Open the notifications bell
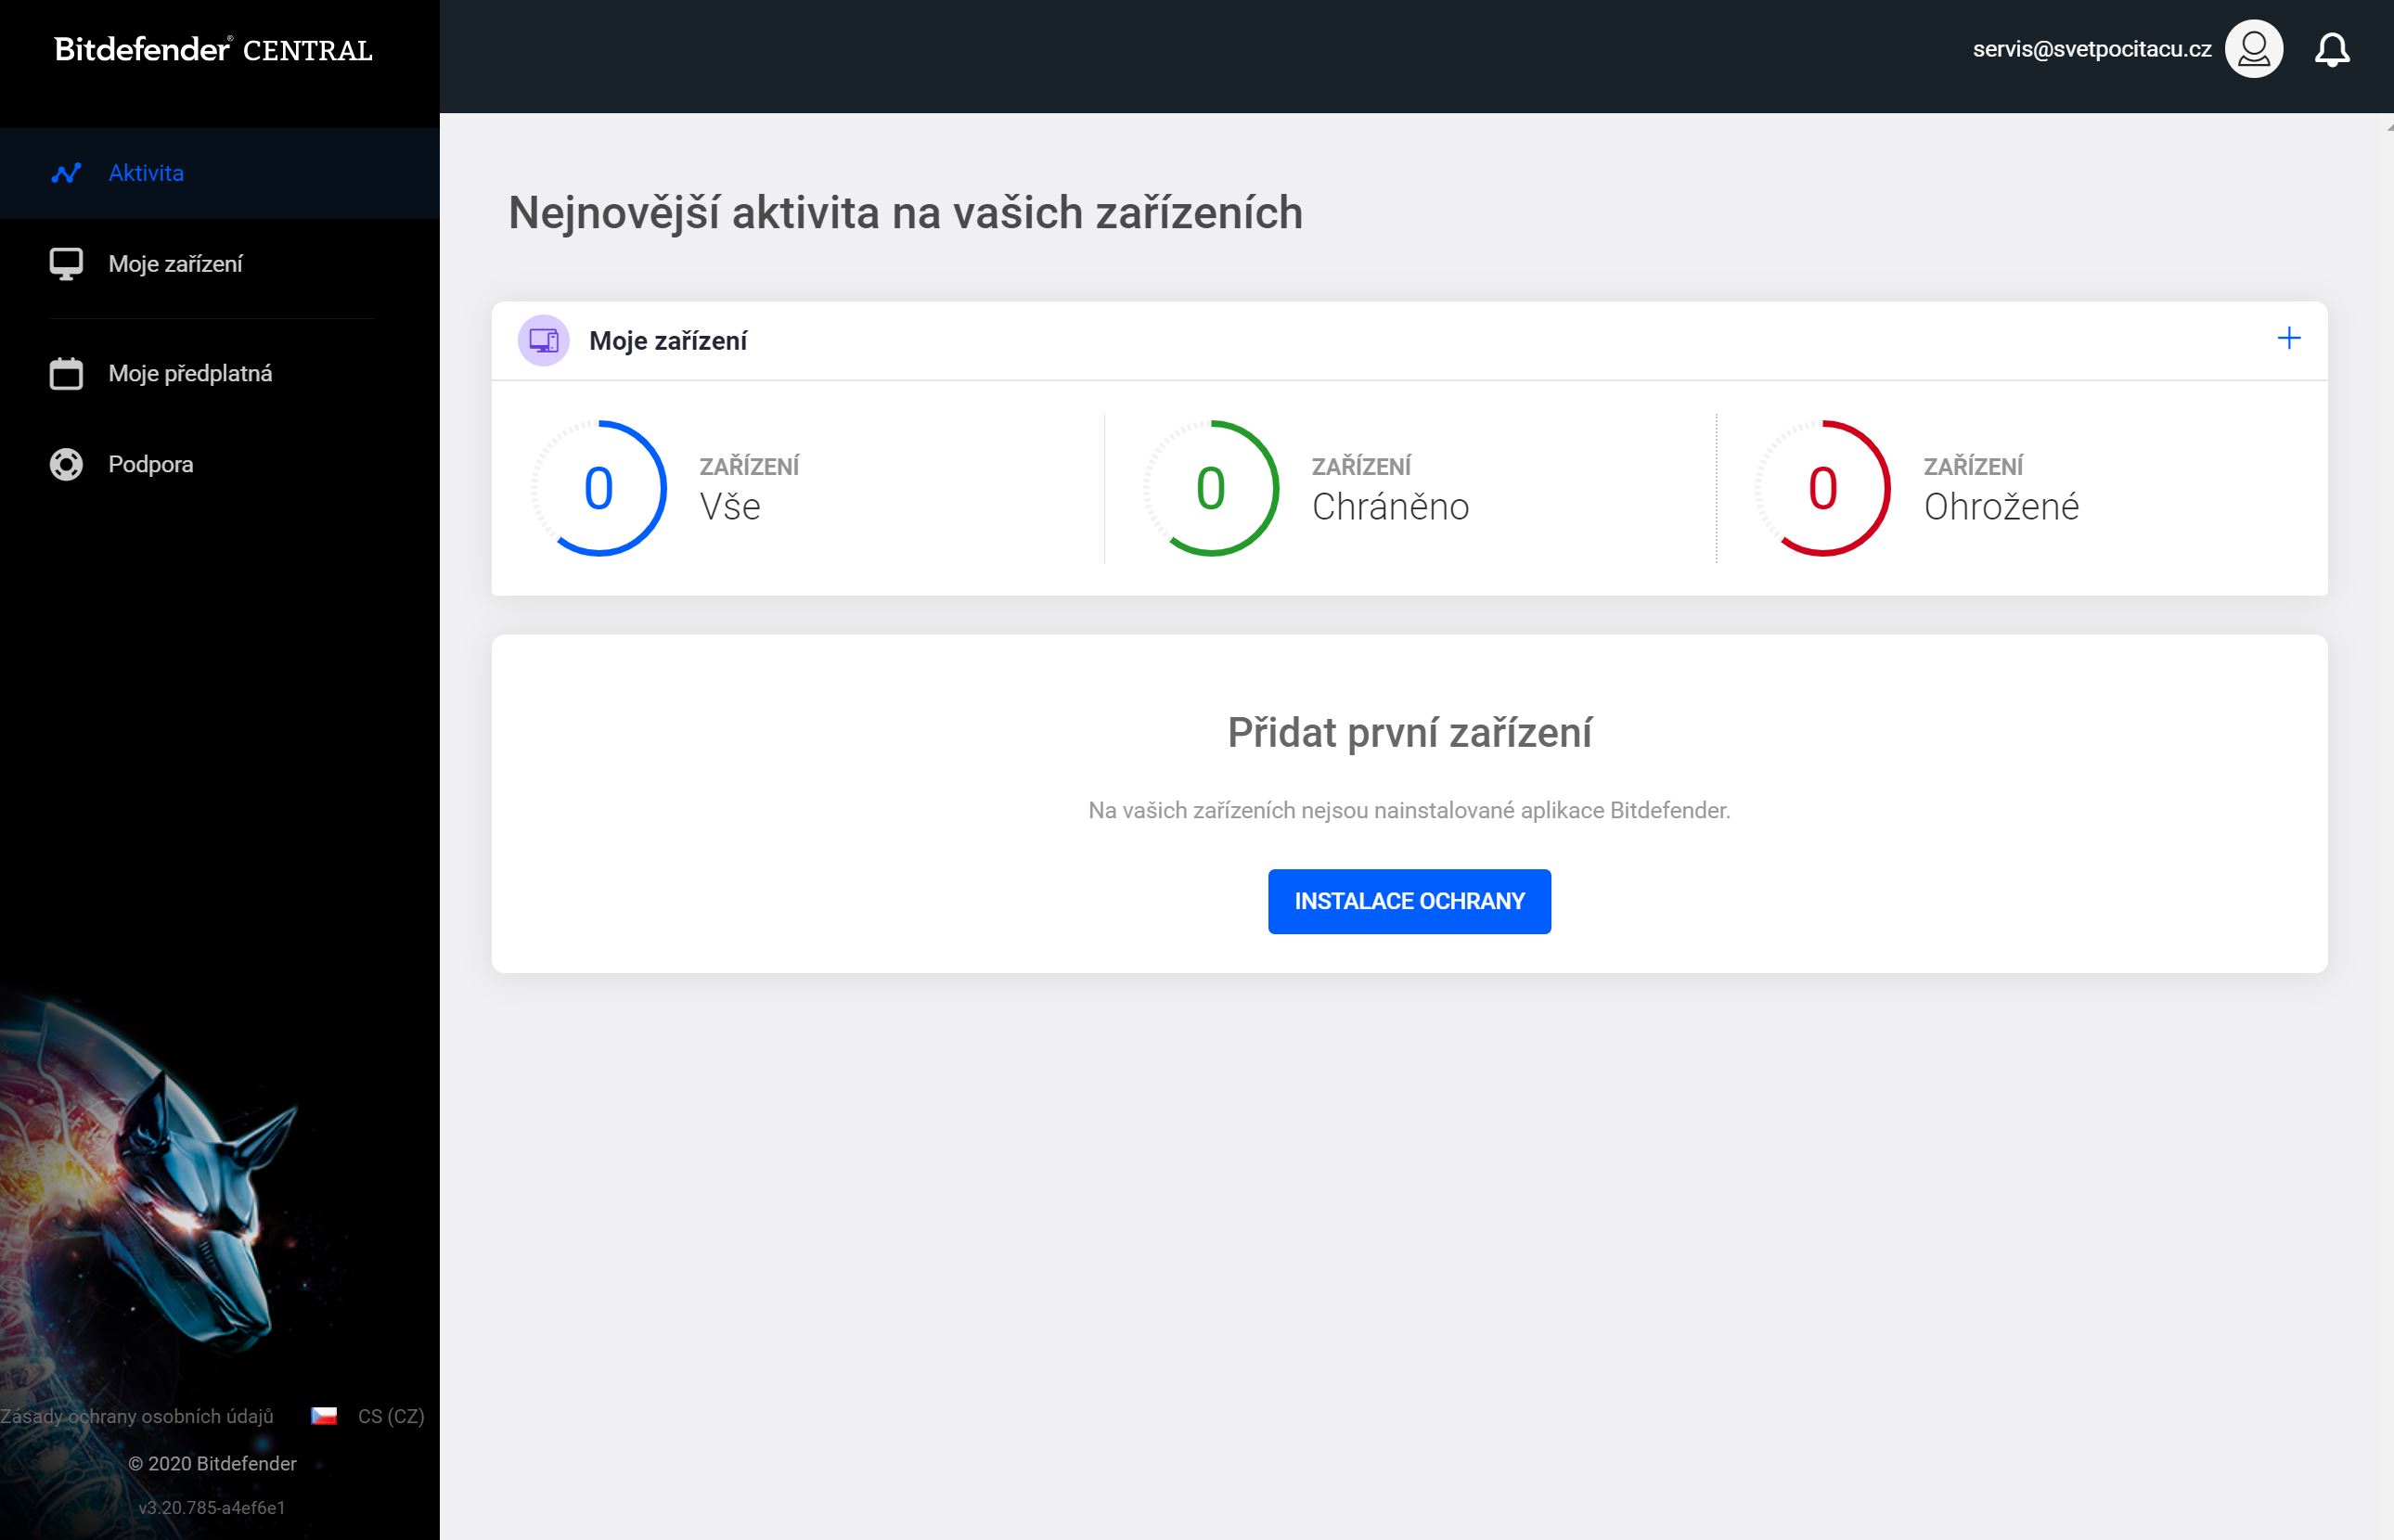Image resolution: width=2394 pixels, height=1540 pixels. [2331, 49]
